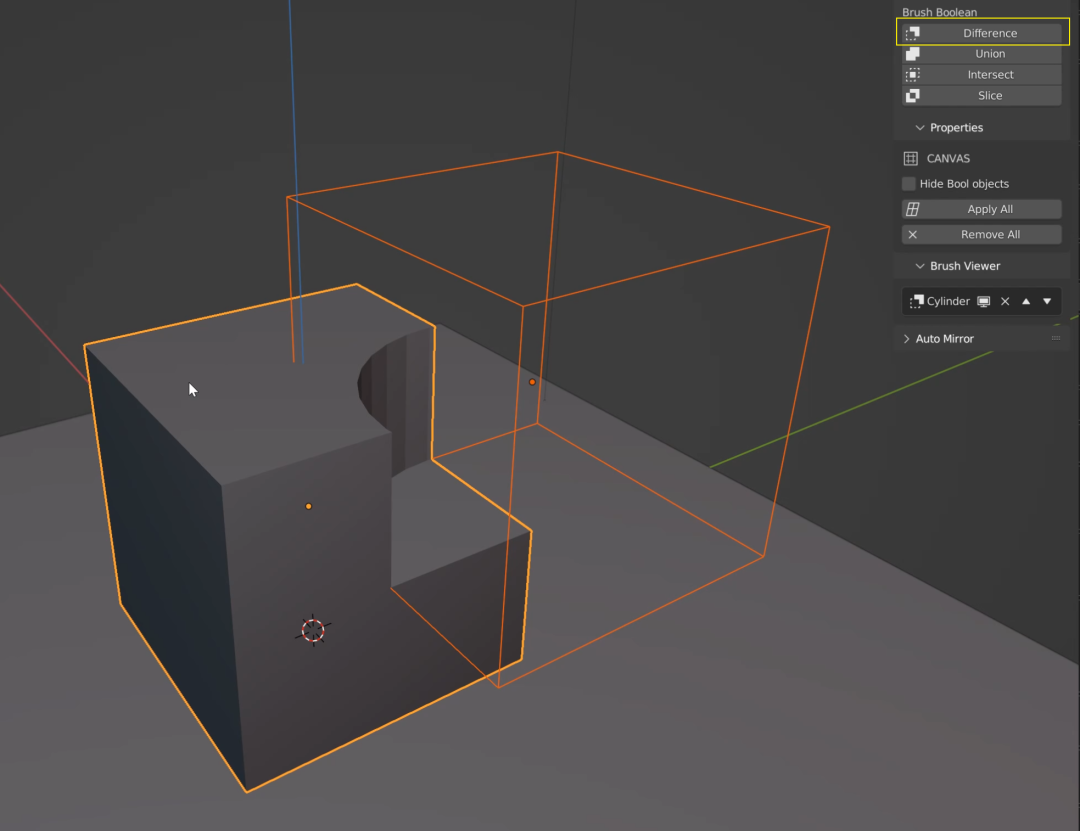
Task: Click the Brush Boolean heading
Action: click(x=939, y=12)
